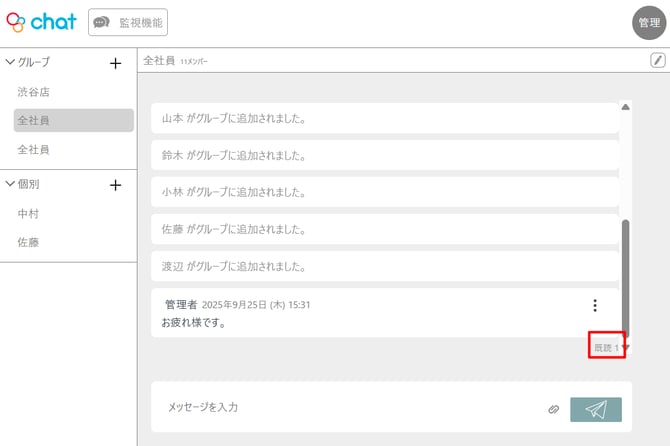The image size is (670, 446).
Task: Click the scroll down arrow in chat
Action: click(626, 348)
